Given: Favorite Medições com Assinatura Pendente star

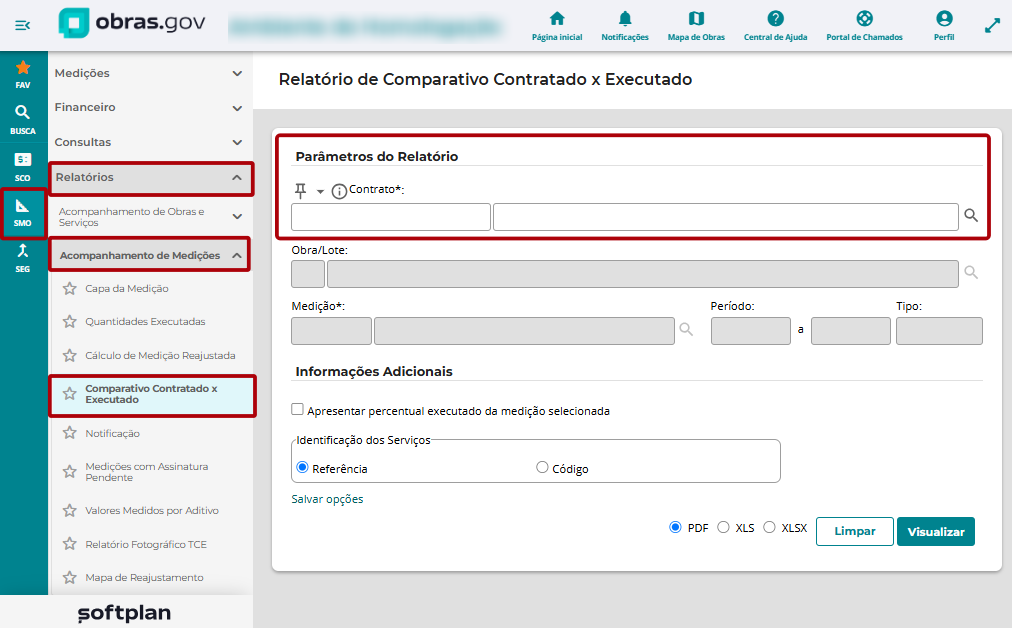Looking at the screenshot, I should (x=70, y=472).
